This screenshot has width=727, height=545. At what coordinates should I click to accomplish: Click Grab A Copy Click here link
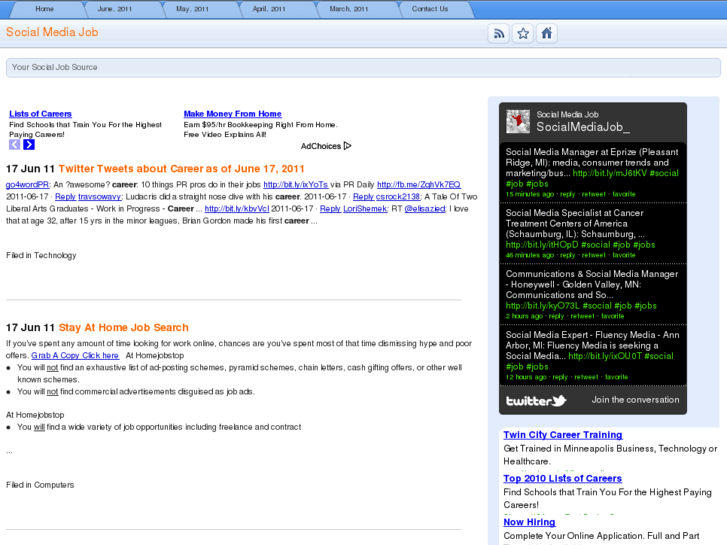point(75,355)
